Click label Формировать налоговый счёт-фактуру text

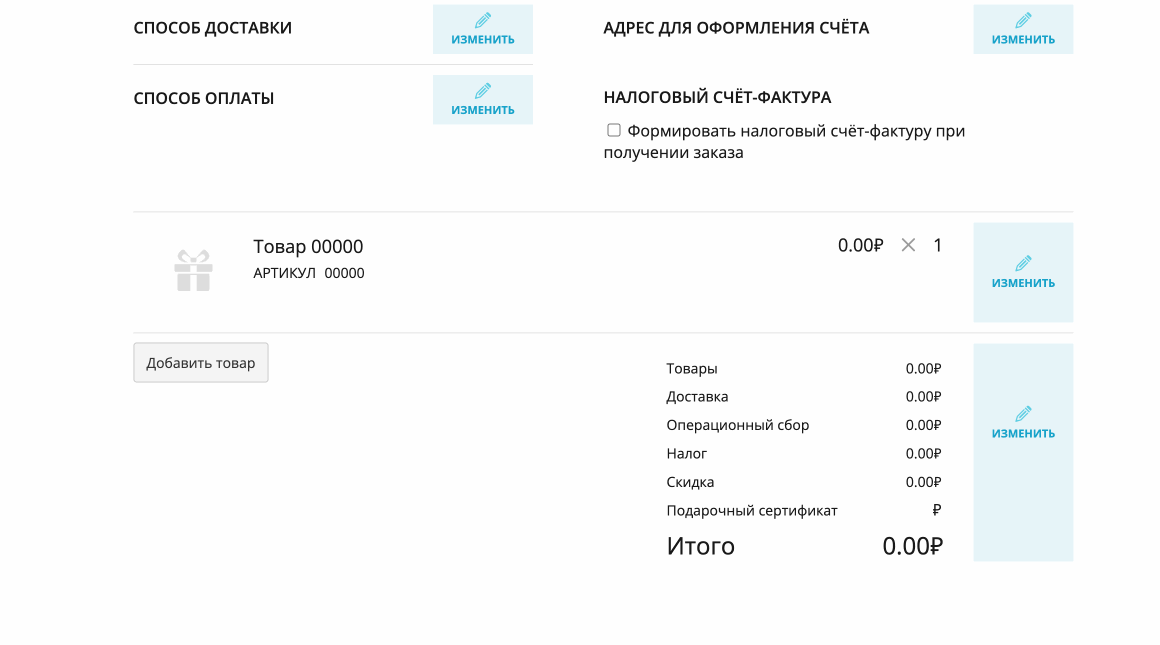[784, 141]
